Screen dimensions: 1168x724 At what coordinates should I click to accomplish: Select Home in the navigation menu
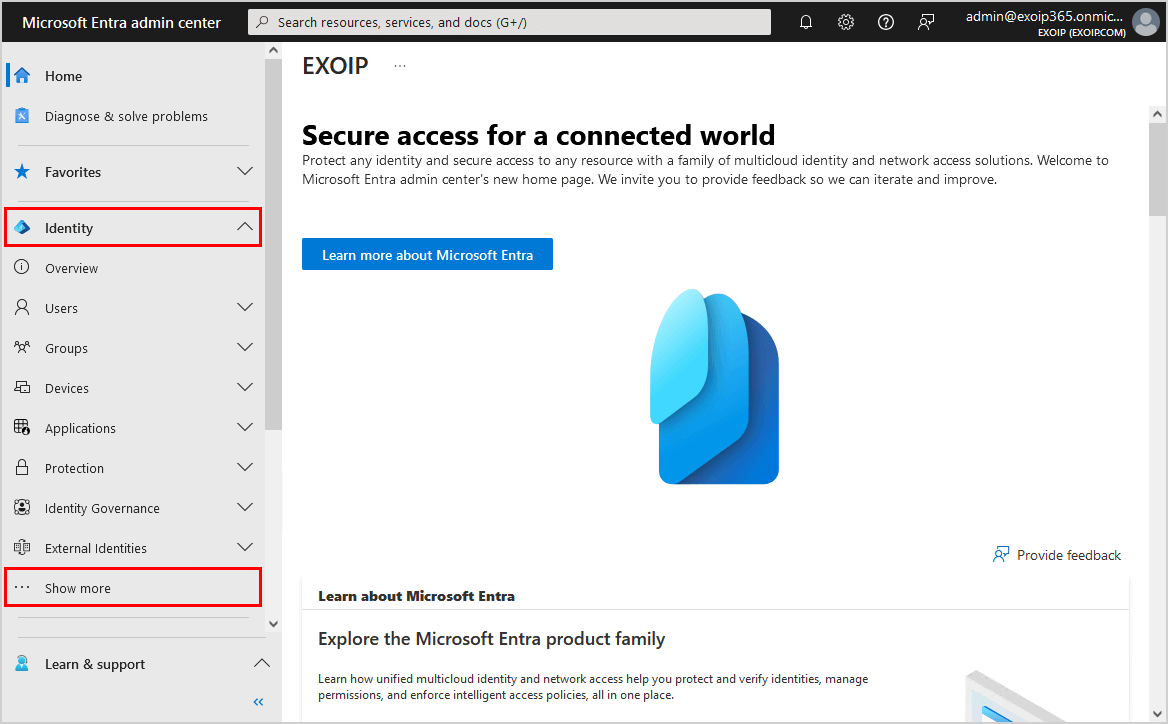[61, 75]
